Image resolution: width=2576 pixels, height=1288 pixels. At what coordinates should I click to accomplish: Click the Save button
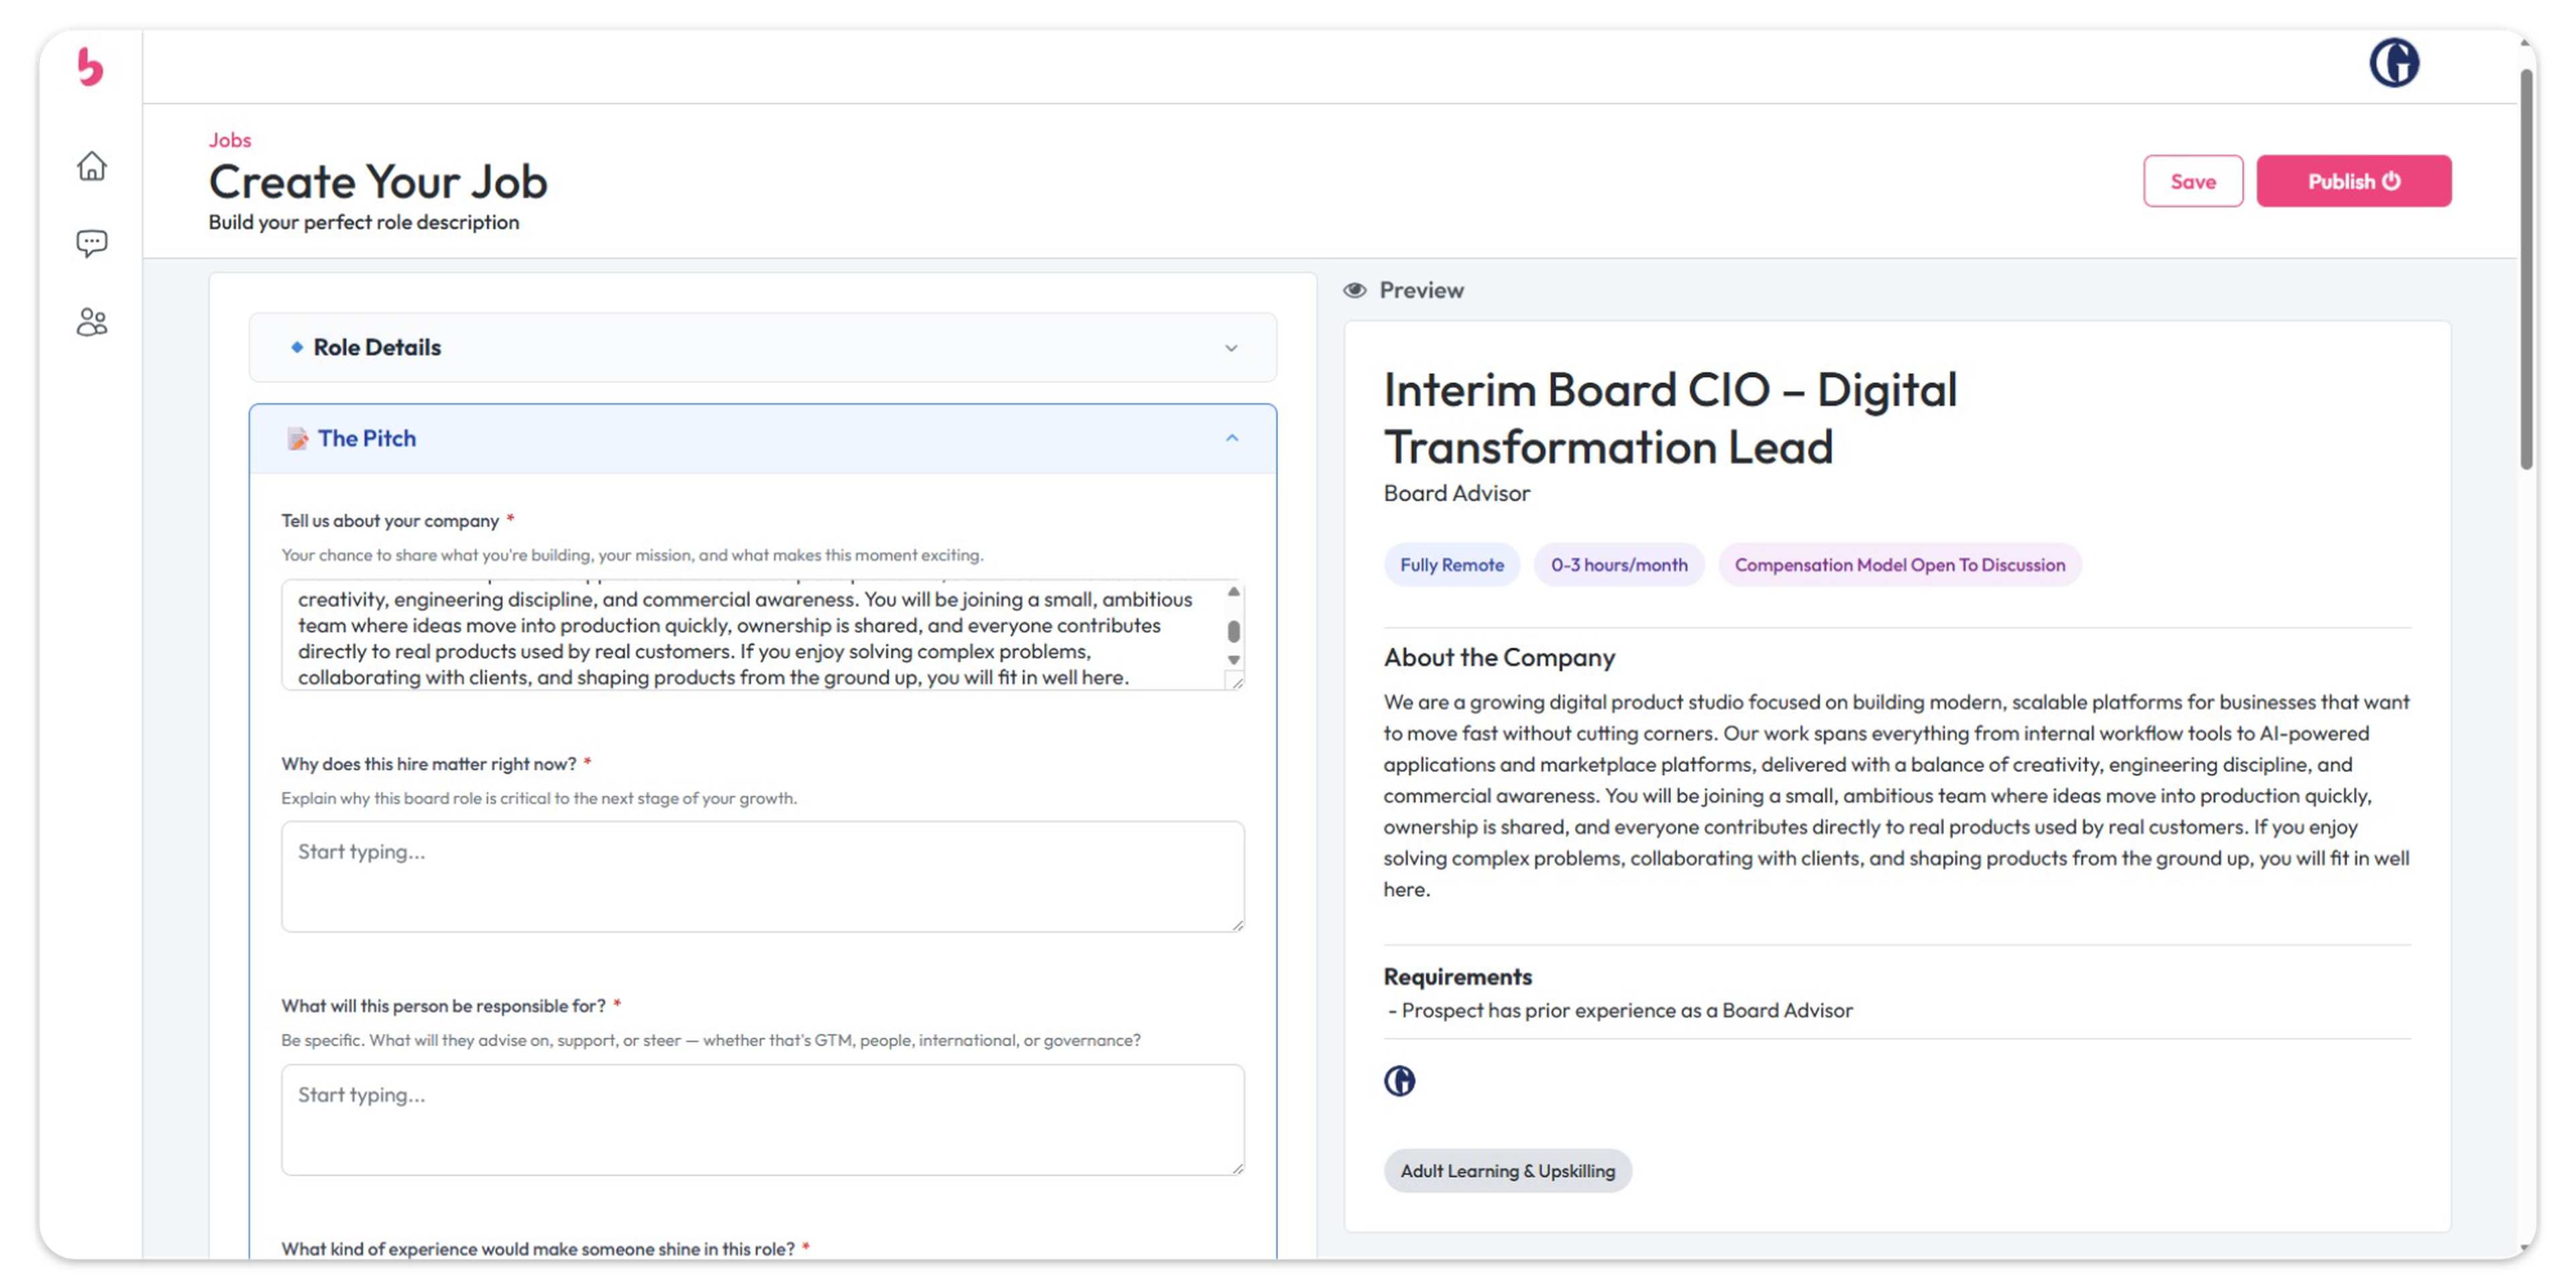[2192, 181]
